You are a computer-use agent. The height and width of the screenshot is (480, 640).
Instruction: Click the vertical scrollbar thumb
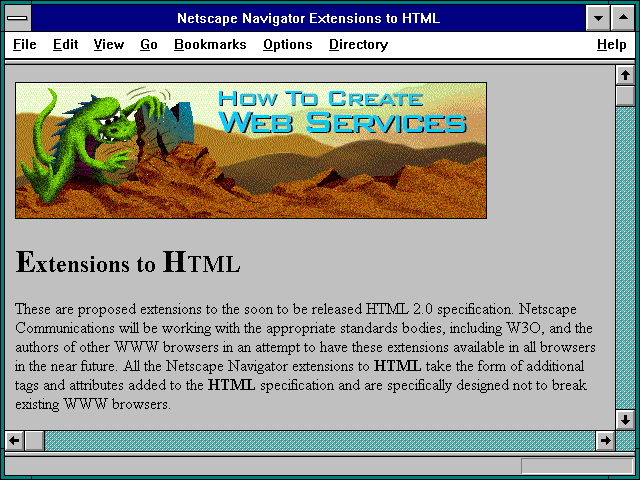[625, 96]
